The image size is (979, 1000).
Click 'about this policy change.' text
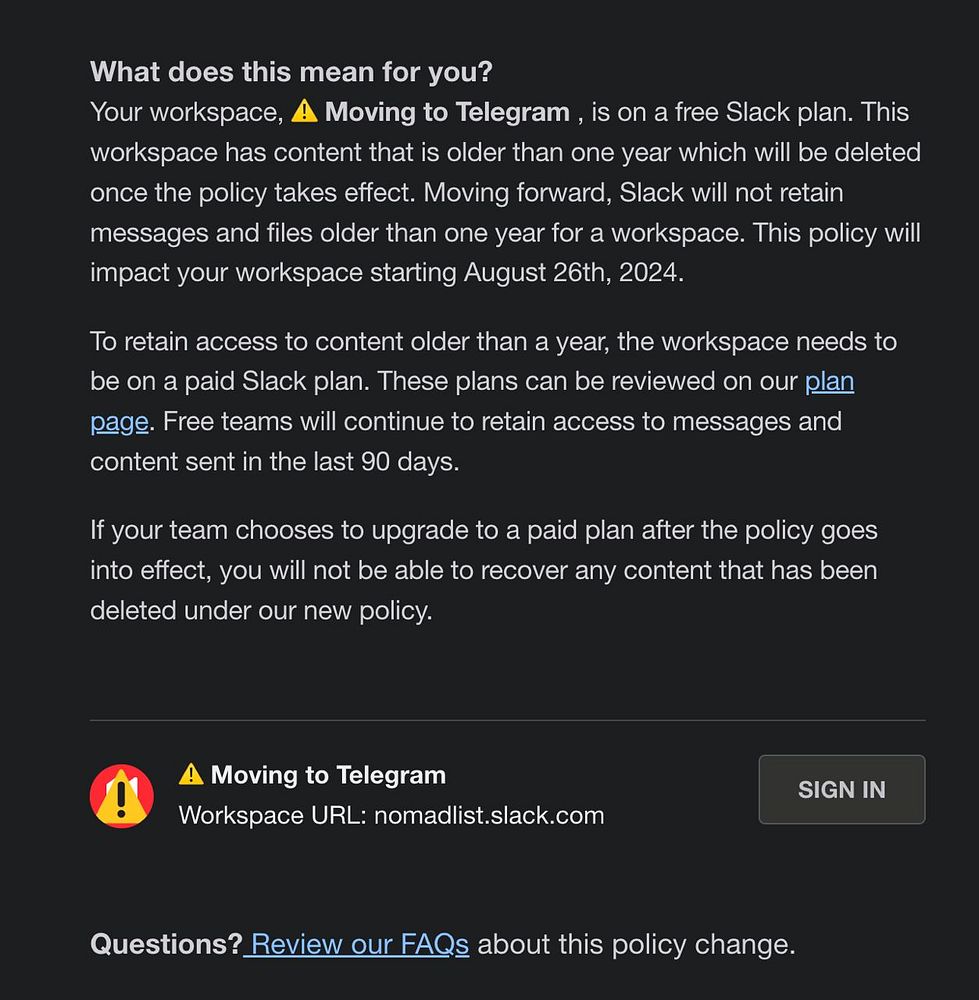(637, 944)
